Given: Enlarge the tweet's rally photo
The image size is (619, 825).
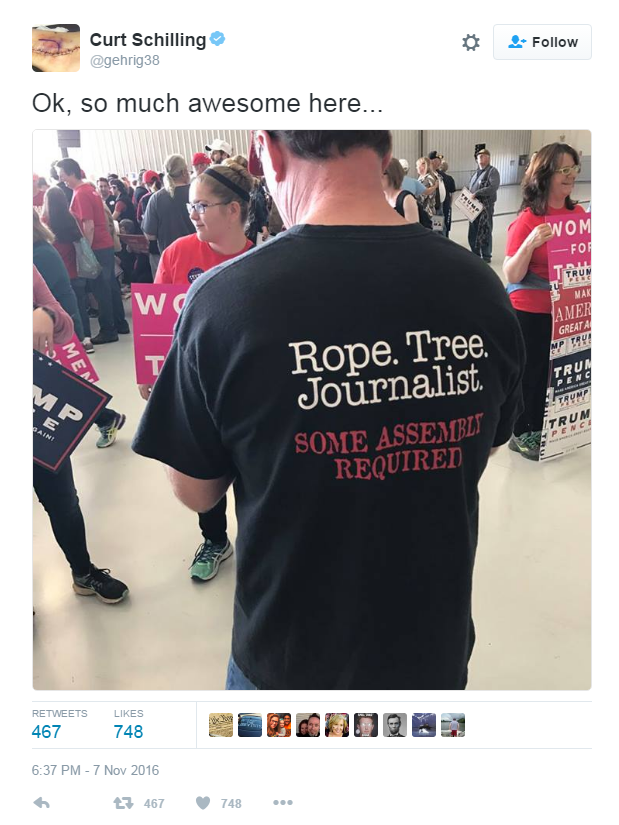Looking at the screenshot, I should coord(312,410).
